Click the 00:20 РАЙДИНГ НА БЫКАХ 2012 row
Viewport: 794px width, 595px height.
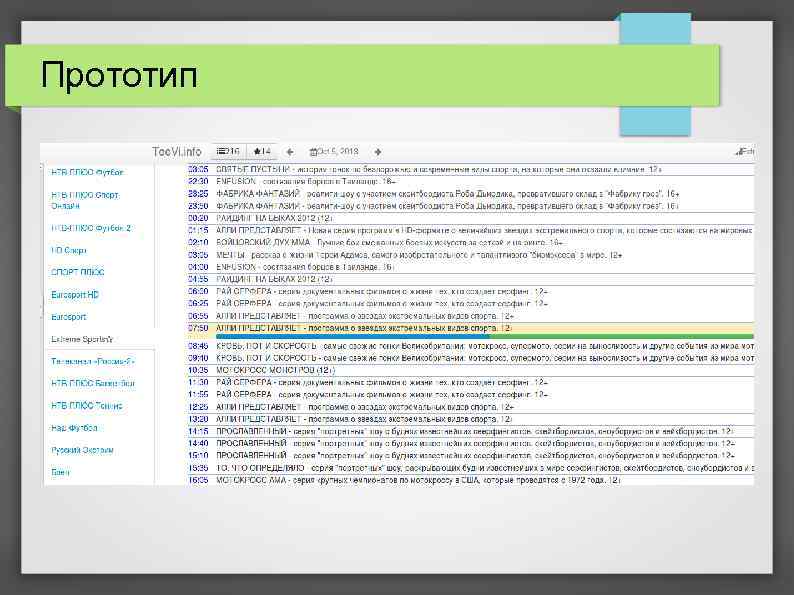[x=470, y=218]
